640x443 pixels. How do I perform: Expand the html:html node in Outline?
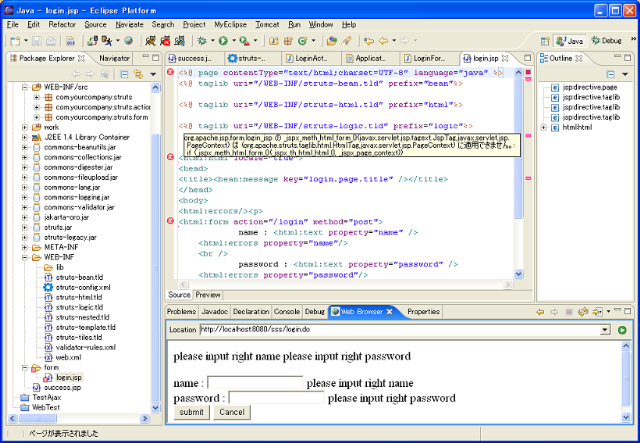(544, 127)
